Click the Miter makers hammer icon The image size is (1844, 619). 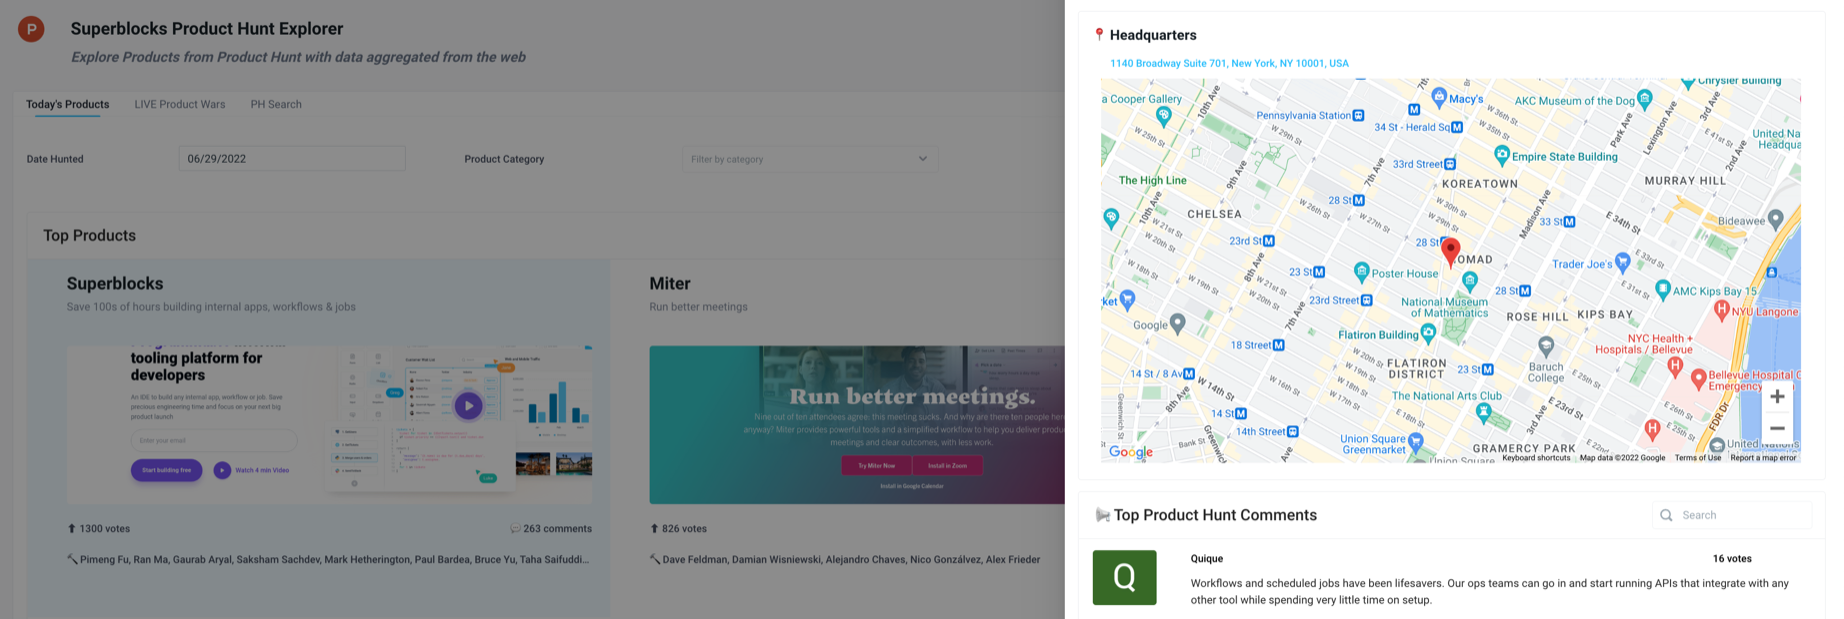click(655, 559)
